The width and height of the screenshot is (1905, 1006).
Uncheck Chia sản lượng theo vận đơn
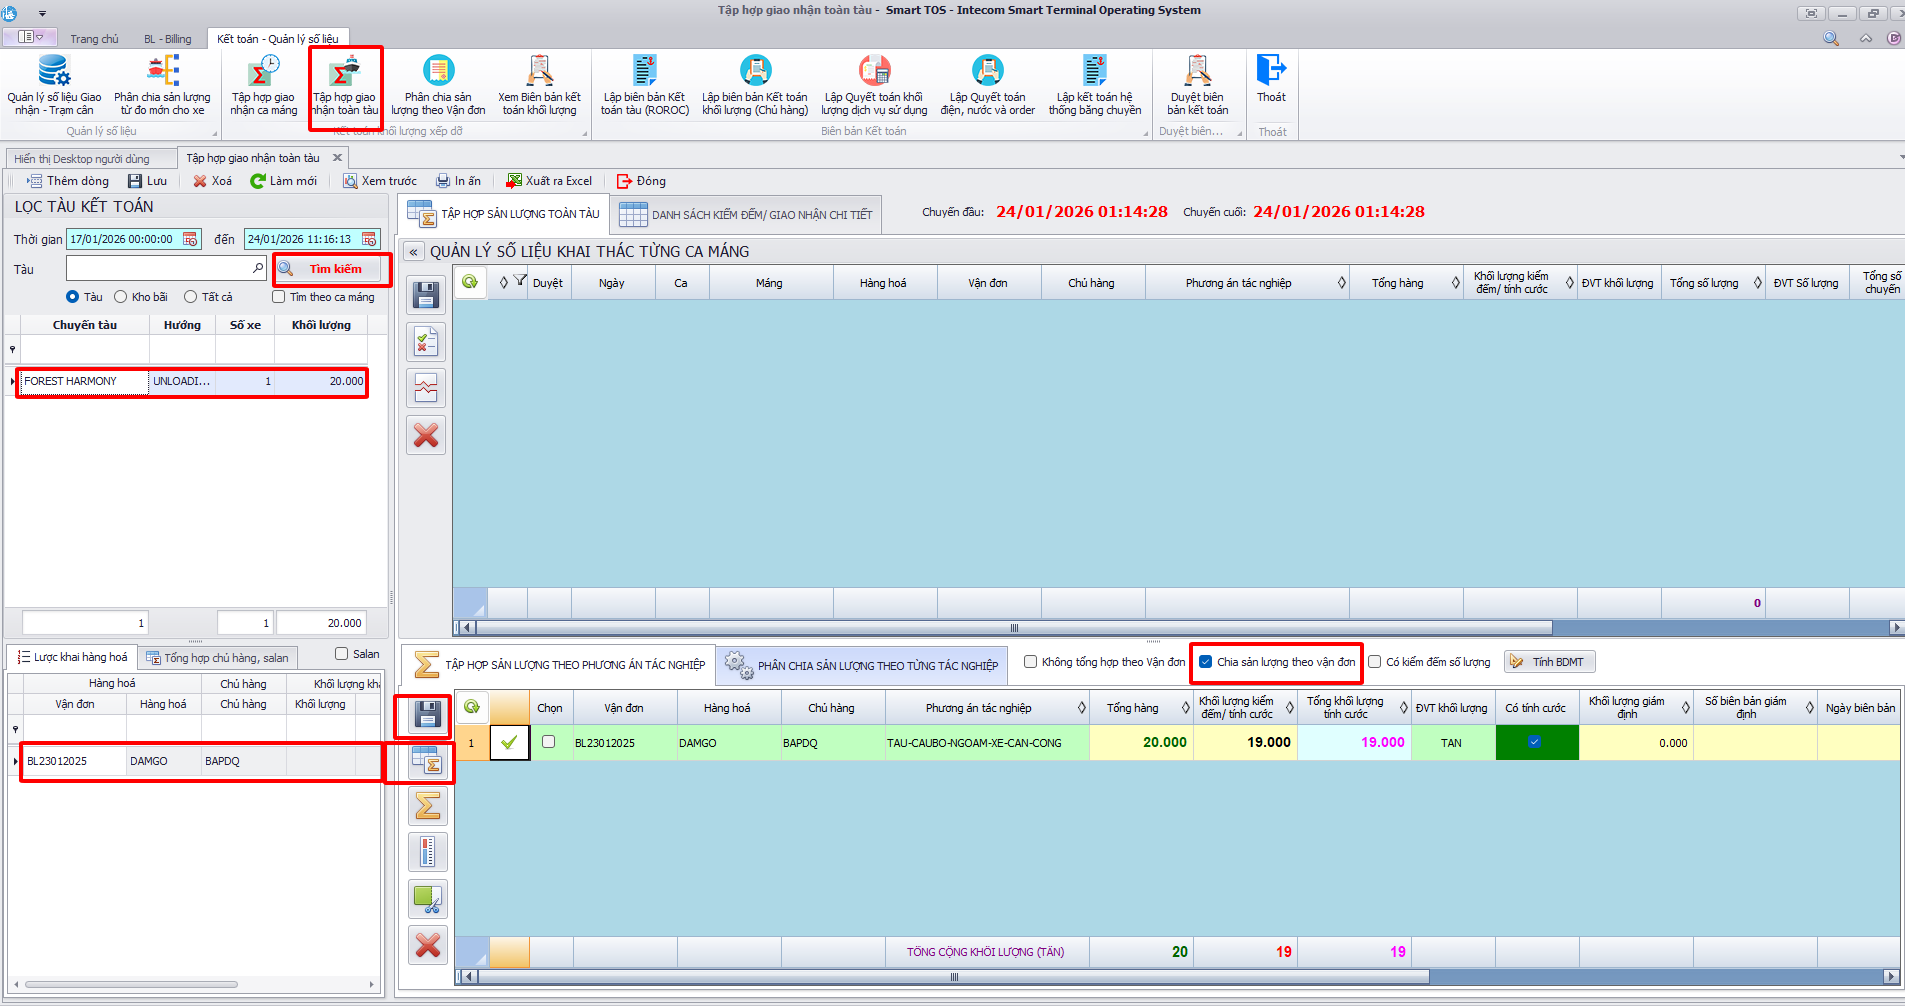coord(1206,662)
